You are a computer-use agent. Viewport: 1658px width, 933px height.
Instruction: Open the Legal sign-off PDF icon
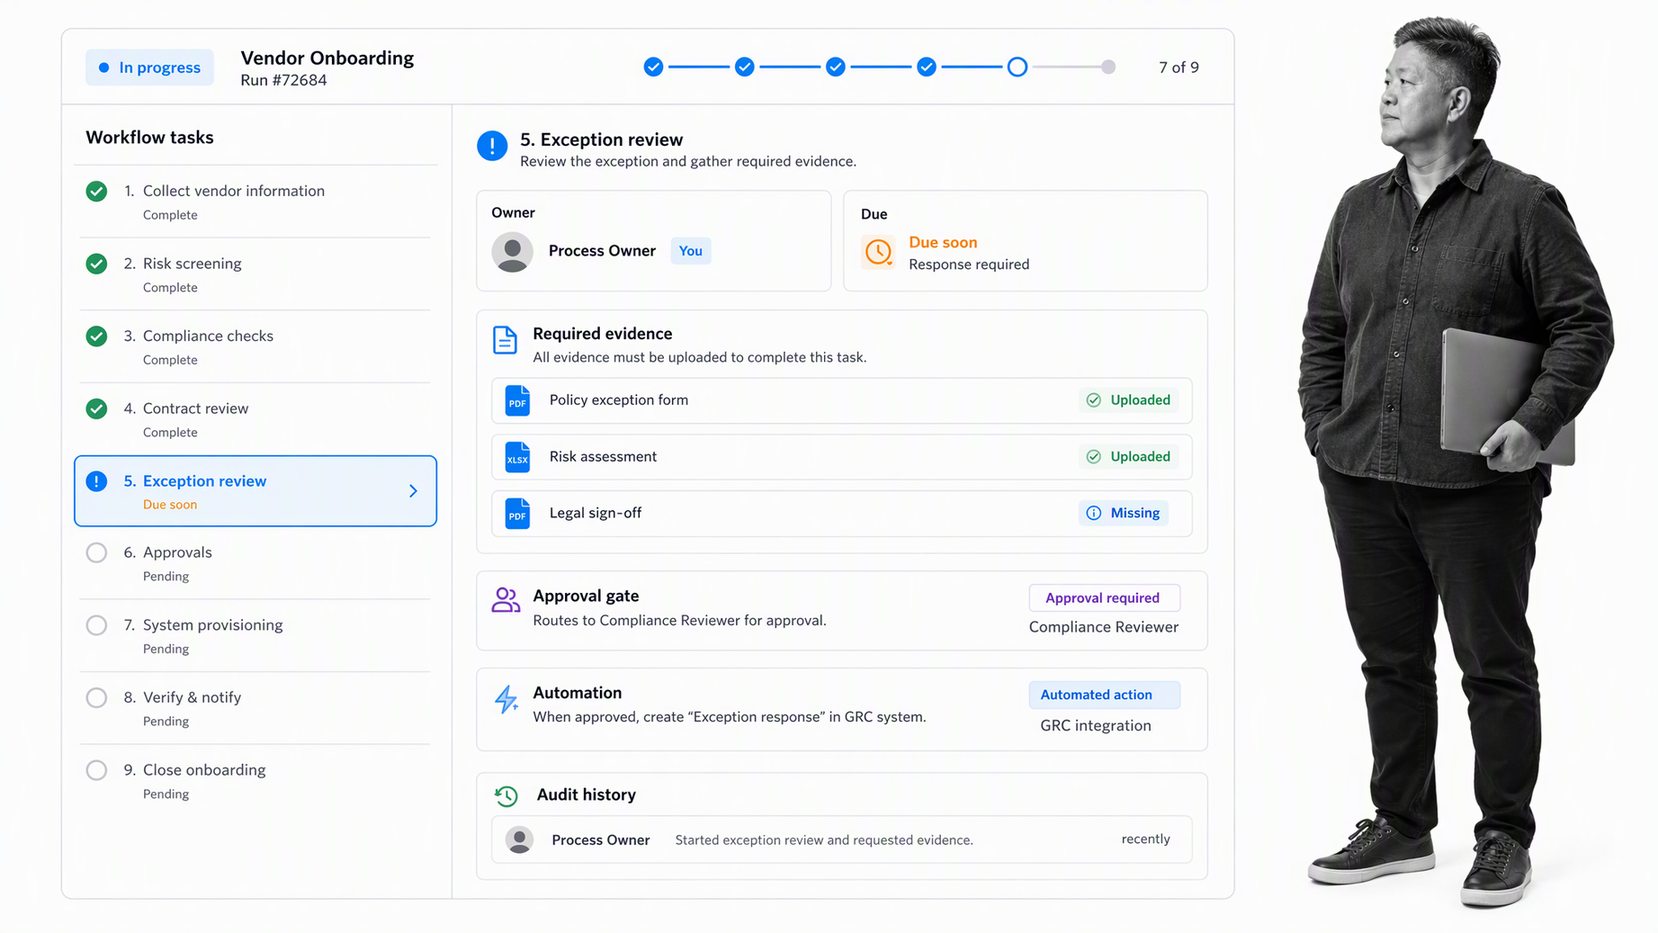[517, 513]
